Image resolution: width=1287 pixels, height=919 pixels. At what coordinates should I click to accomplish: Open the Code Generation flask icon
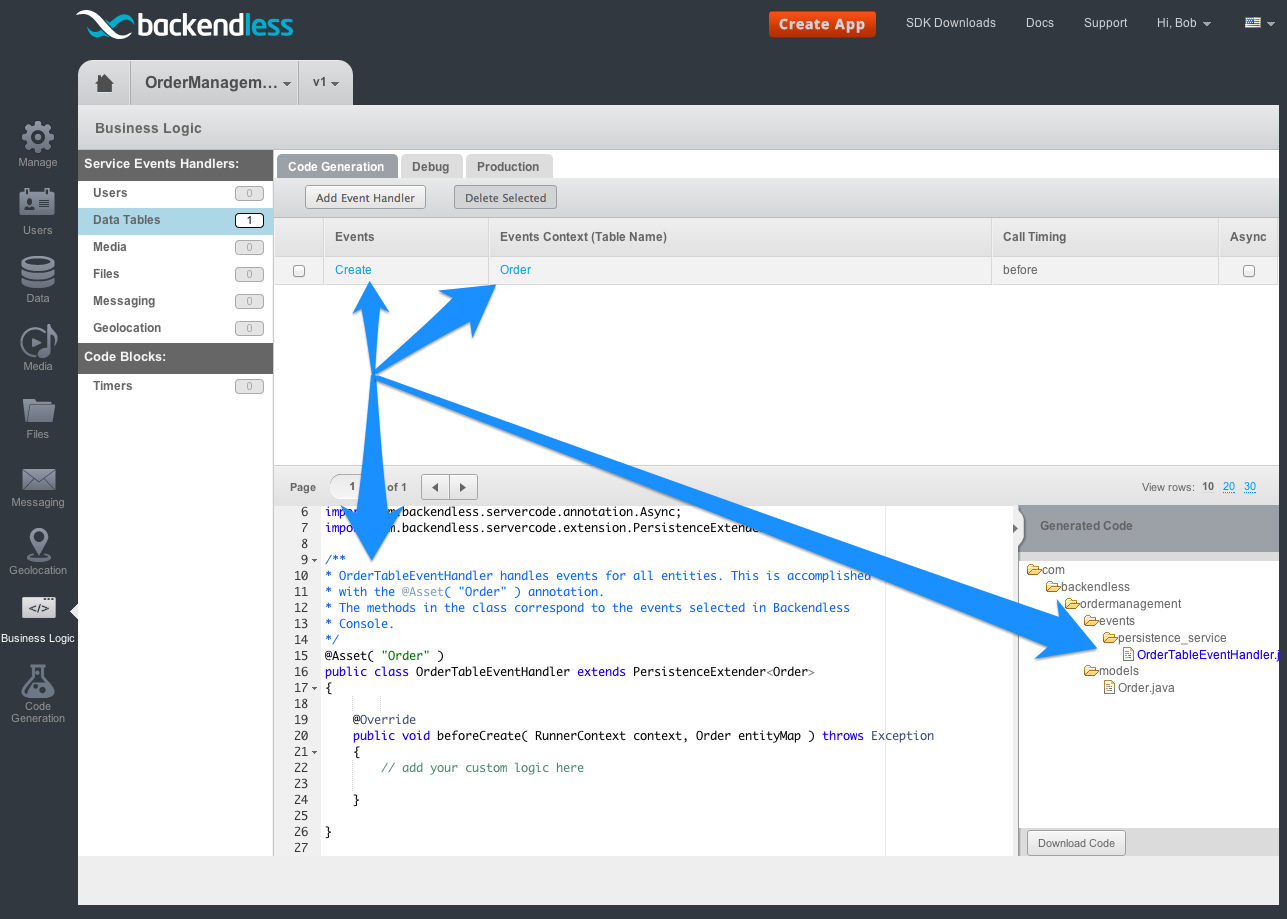[38, 680]
